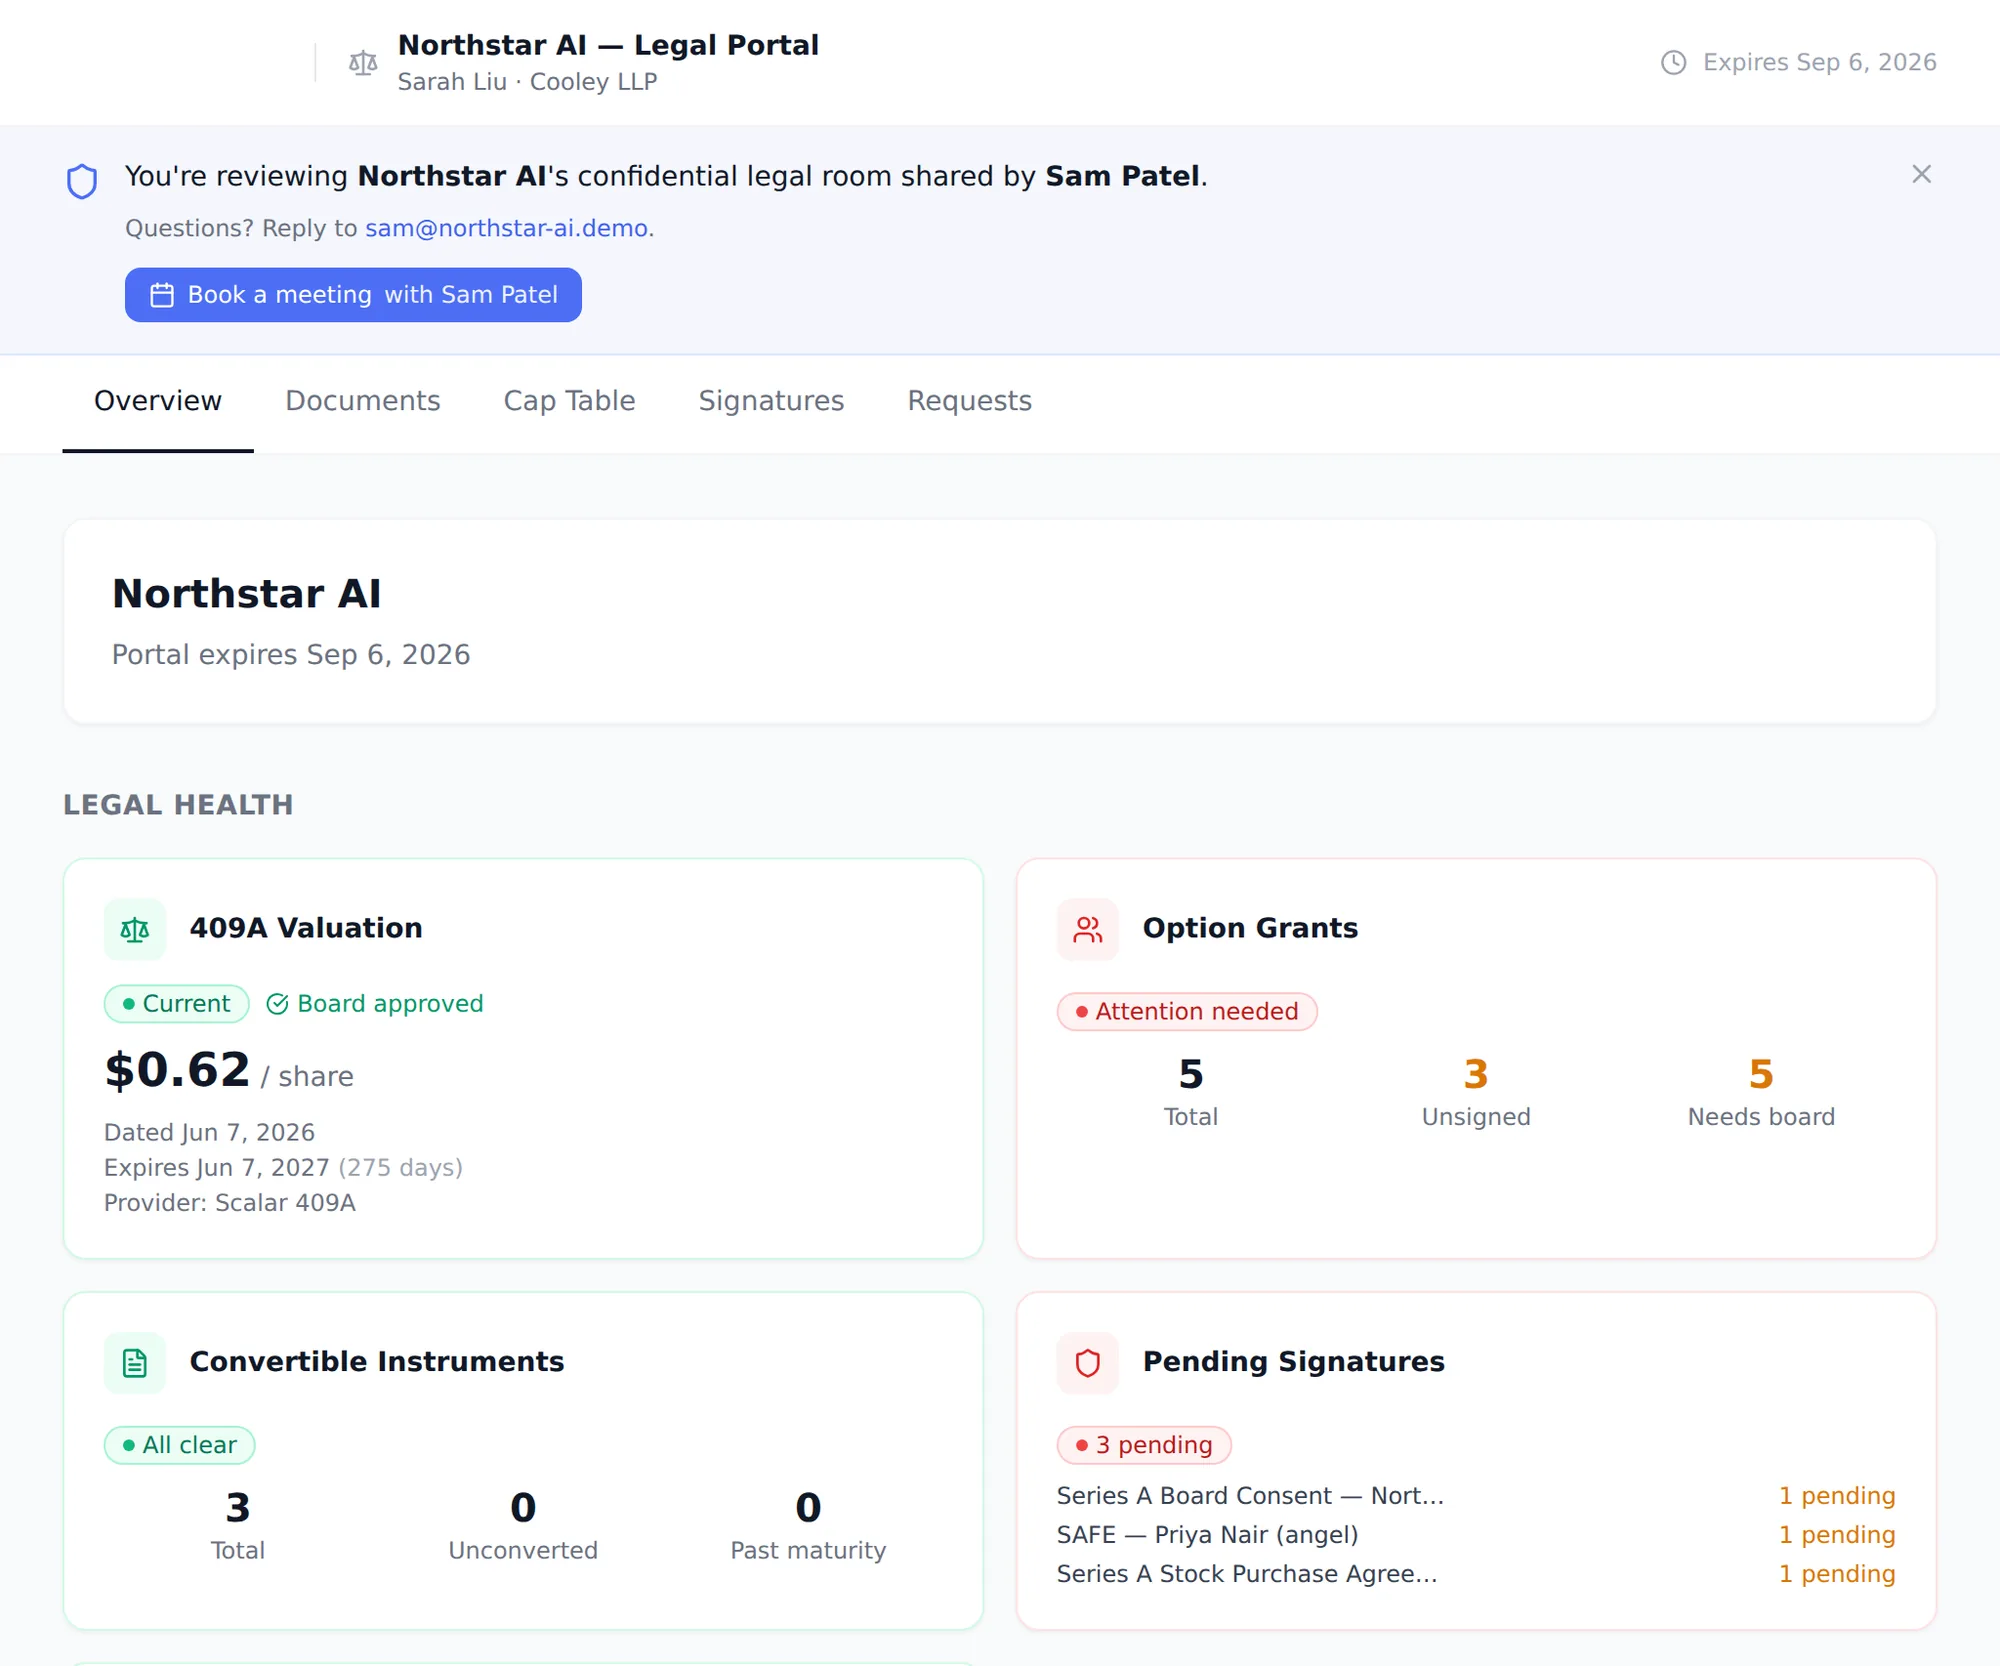Select the Signatures tab
The image size is (2000, 1666).
coord(771,401)
